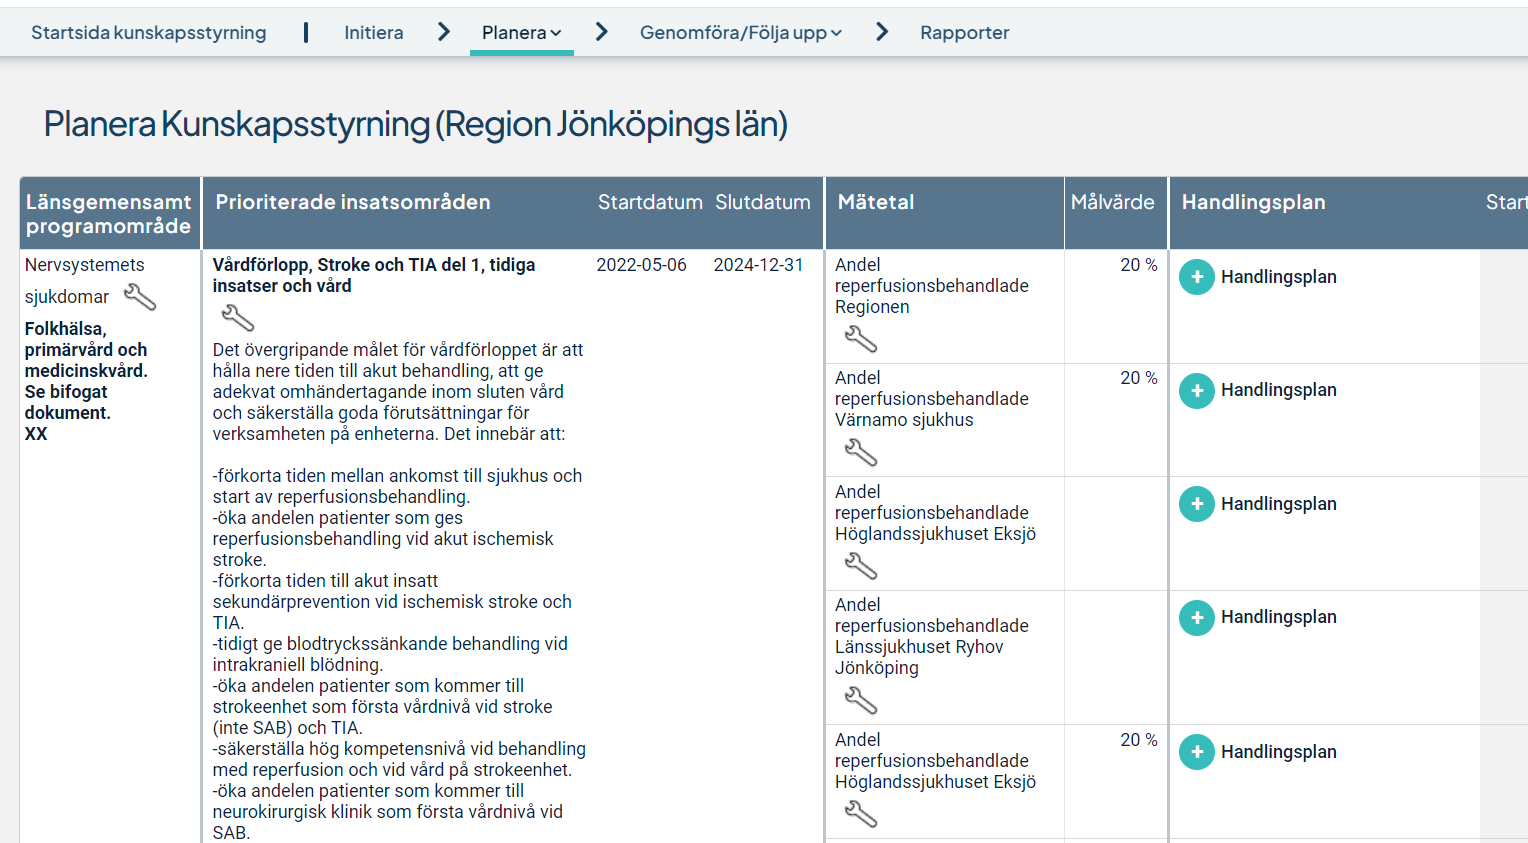1528x843 pixels.
Task: Click the start date 2022-05-06
Action: (642, 265)
